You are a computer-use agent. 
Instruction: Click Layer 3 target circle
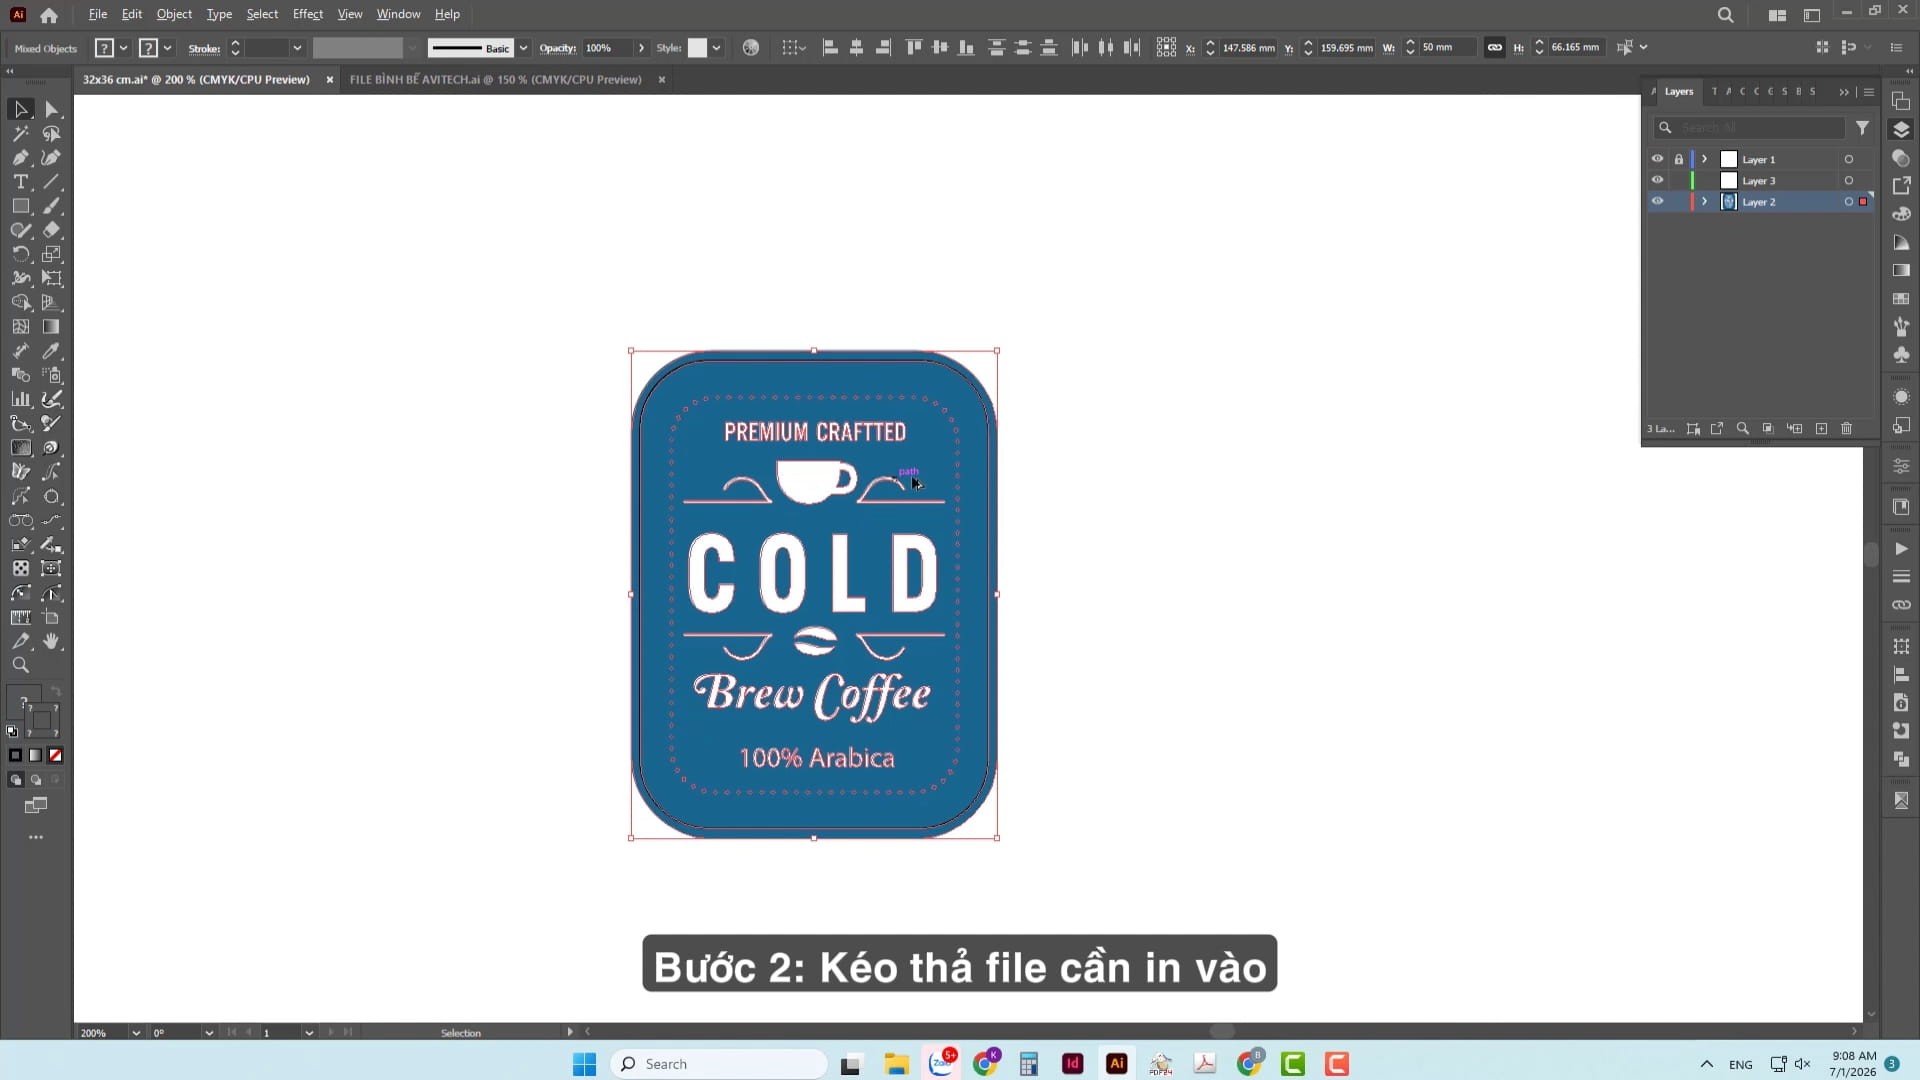(1848, 180)
